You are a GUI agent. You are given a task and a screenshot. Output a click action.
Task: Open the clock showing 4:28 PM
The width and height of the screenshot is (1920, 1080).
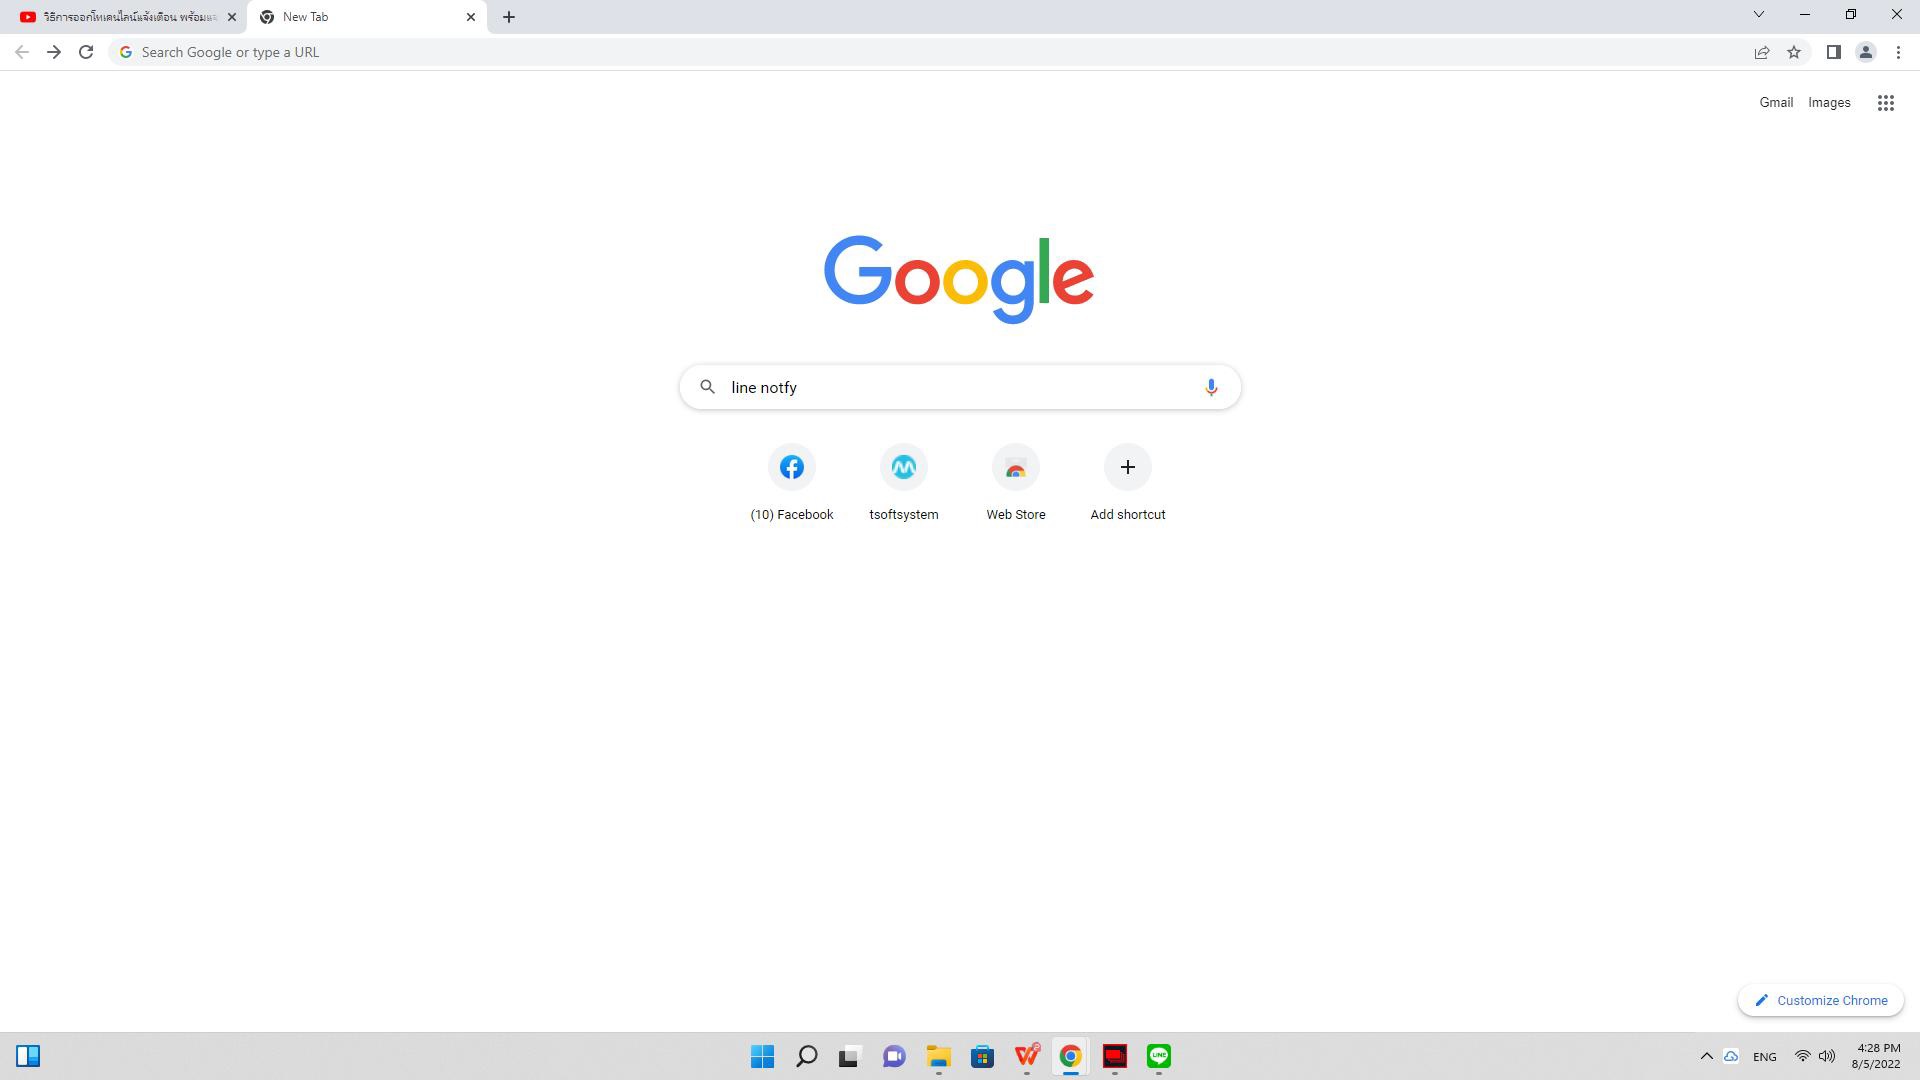pos(1876,1056)
